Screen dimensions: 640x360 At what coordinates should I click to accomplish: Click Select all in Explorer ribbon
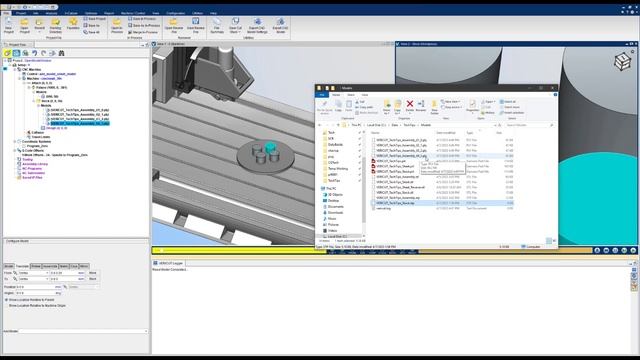coord(509,102)
